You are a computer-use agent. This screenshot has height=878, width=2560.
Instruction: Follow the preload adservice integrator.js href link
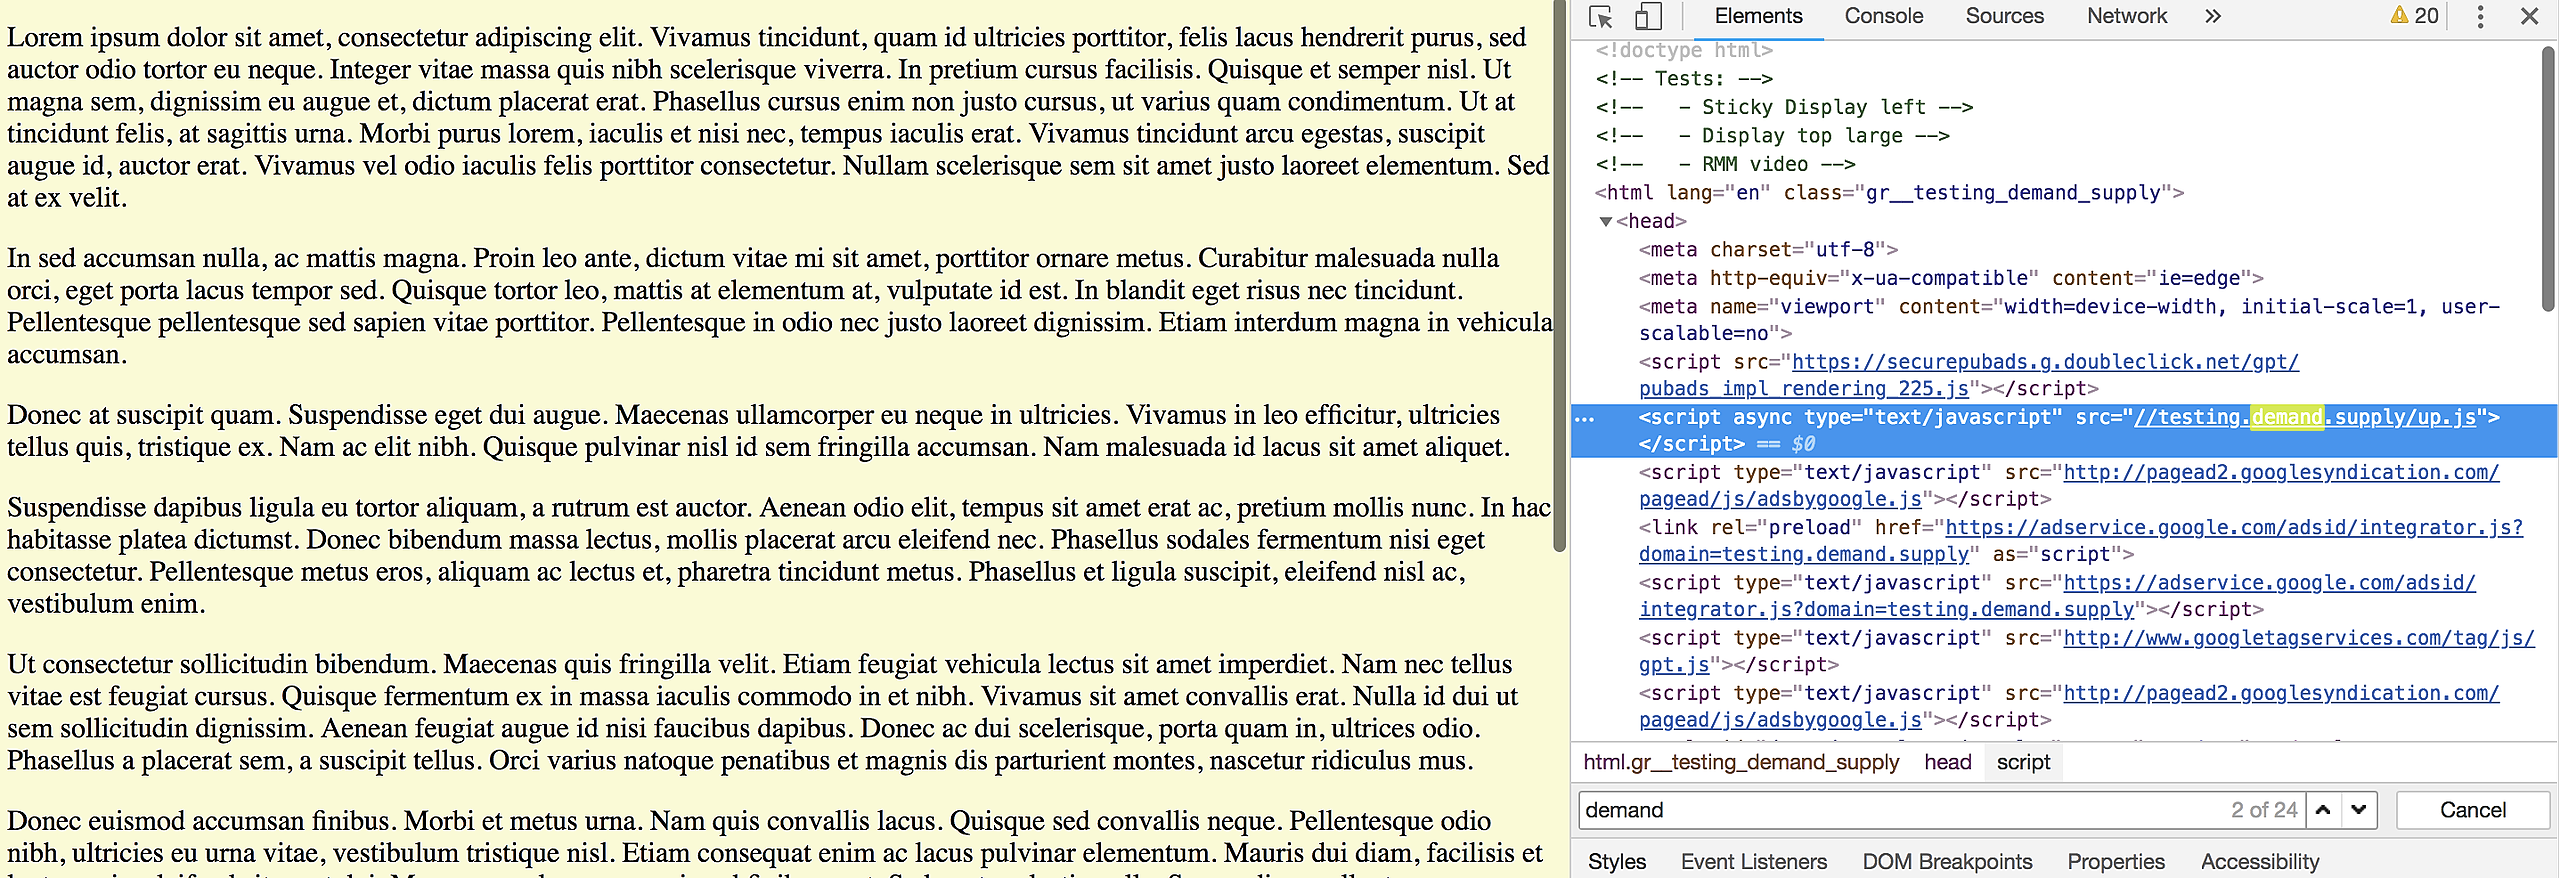2081,540
